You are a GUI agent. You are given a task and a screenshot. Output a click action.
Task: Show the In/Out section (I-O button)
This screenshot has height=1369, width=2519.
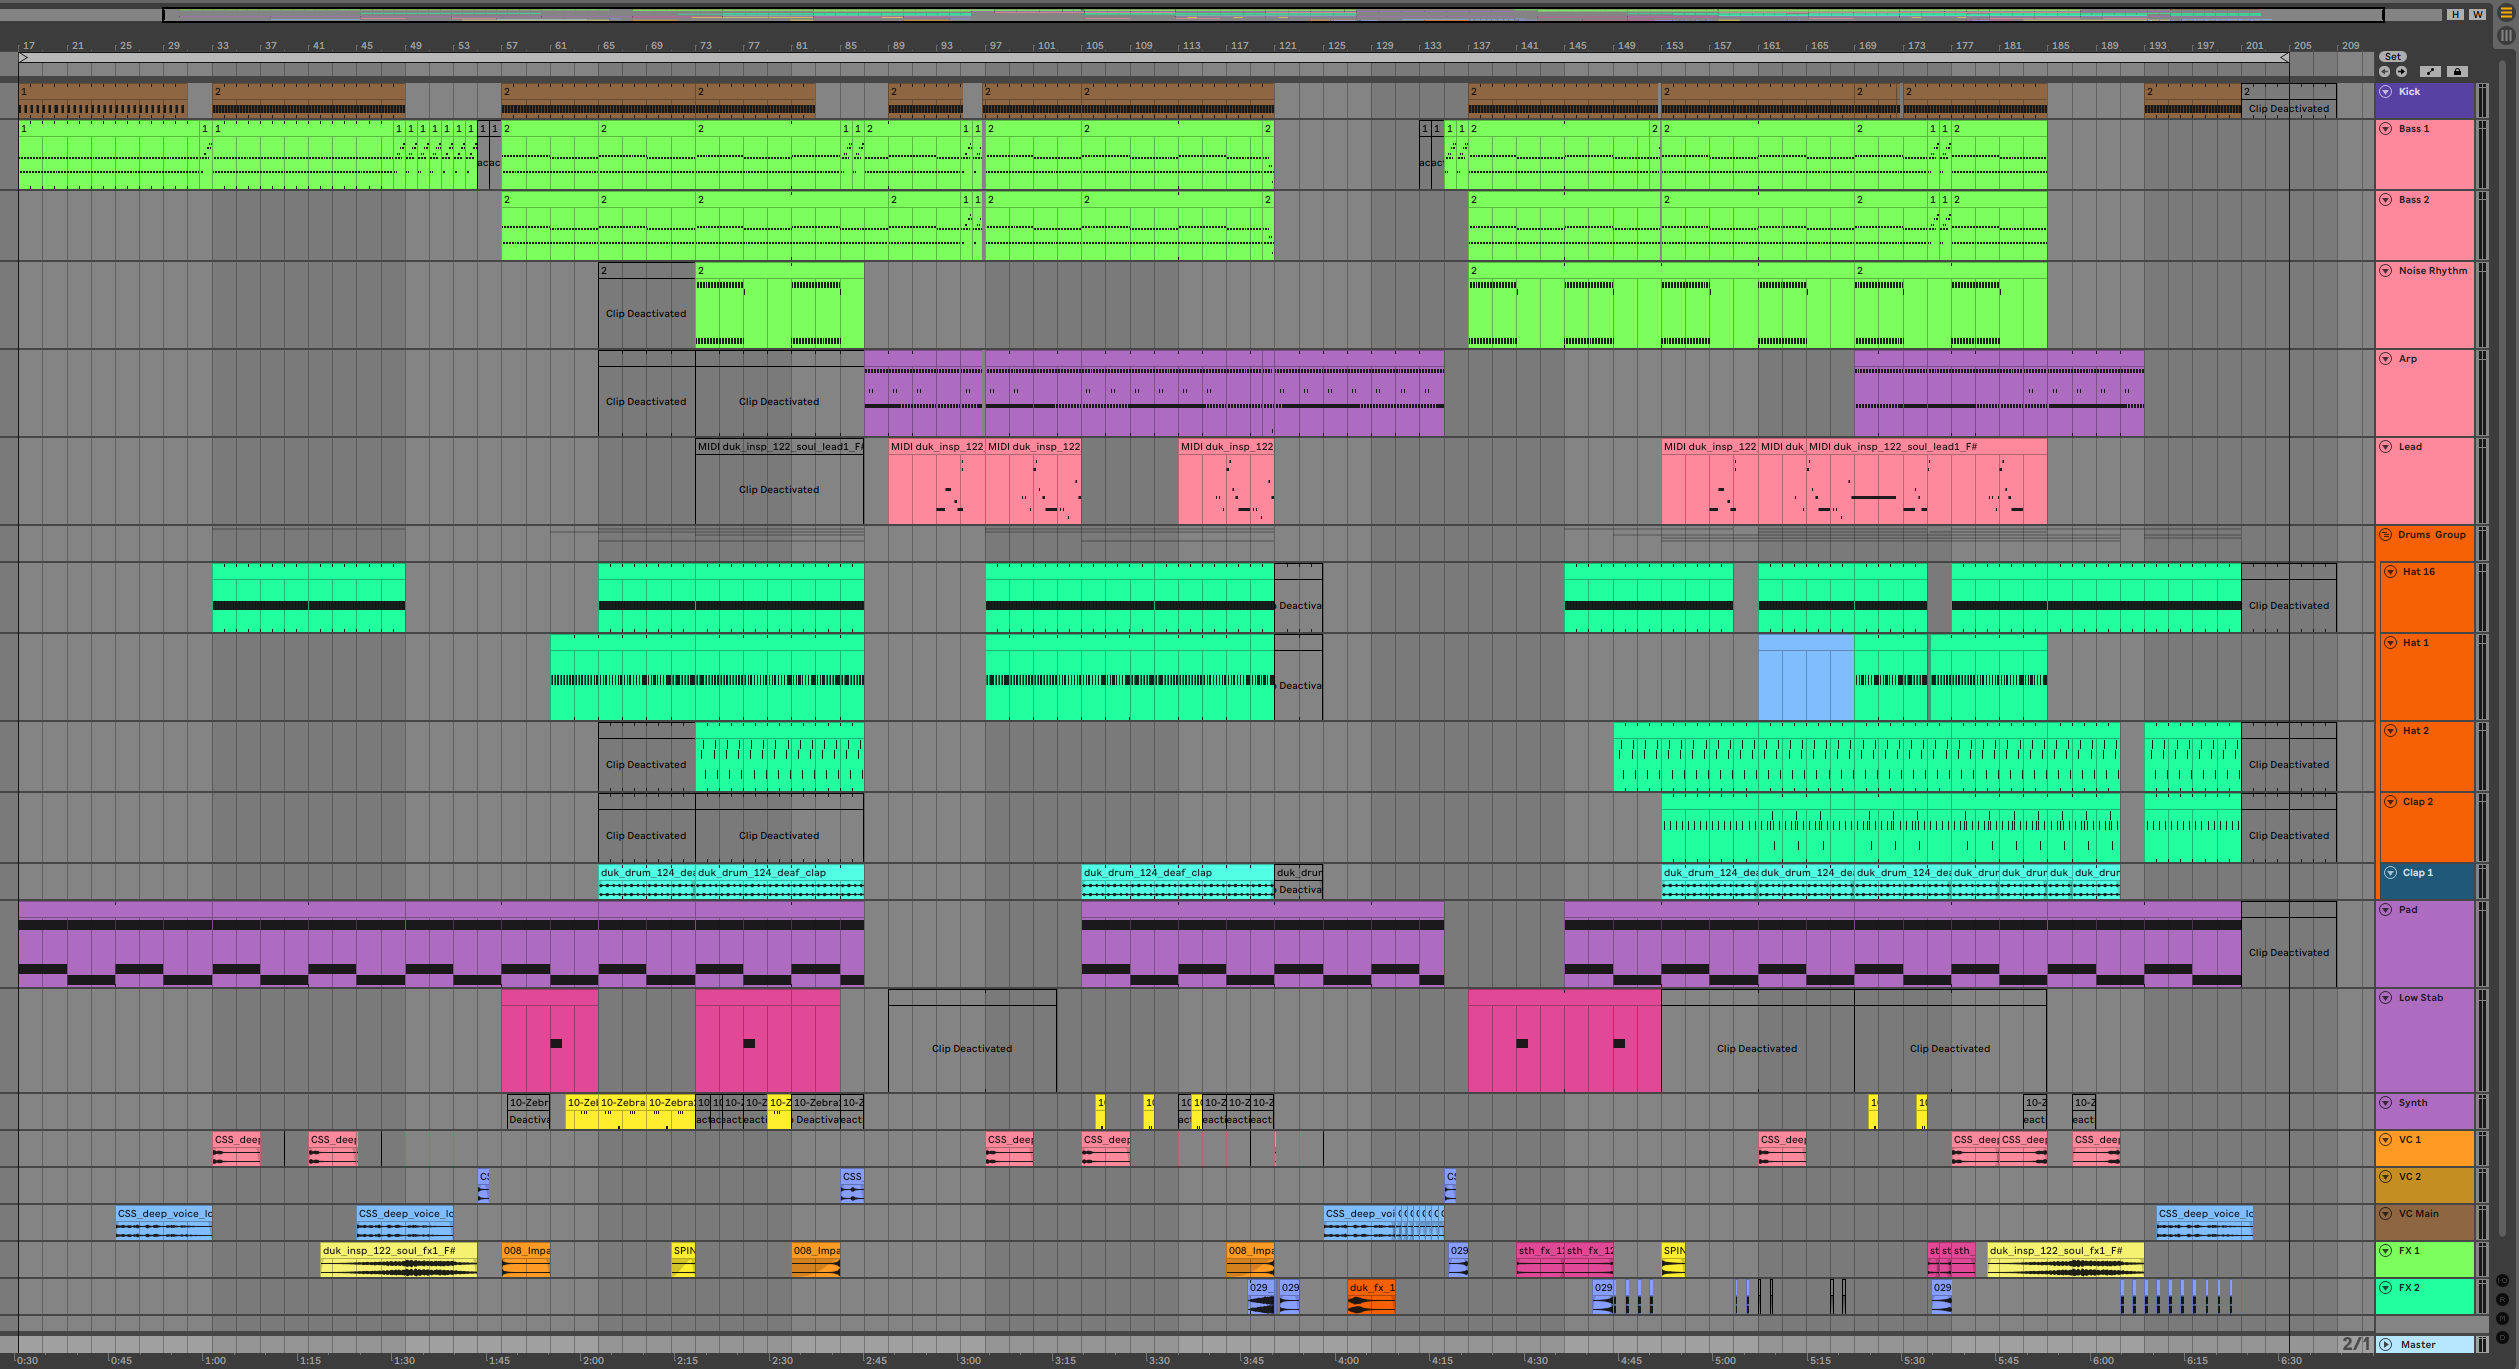pos(2503,1280)
